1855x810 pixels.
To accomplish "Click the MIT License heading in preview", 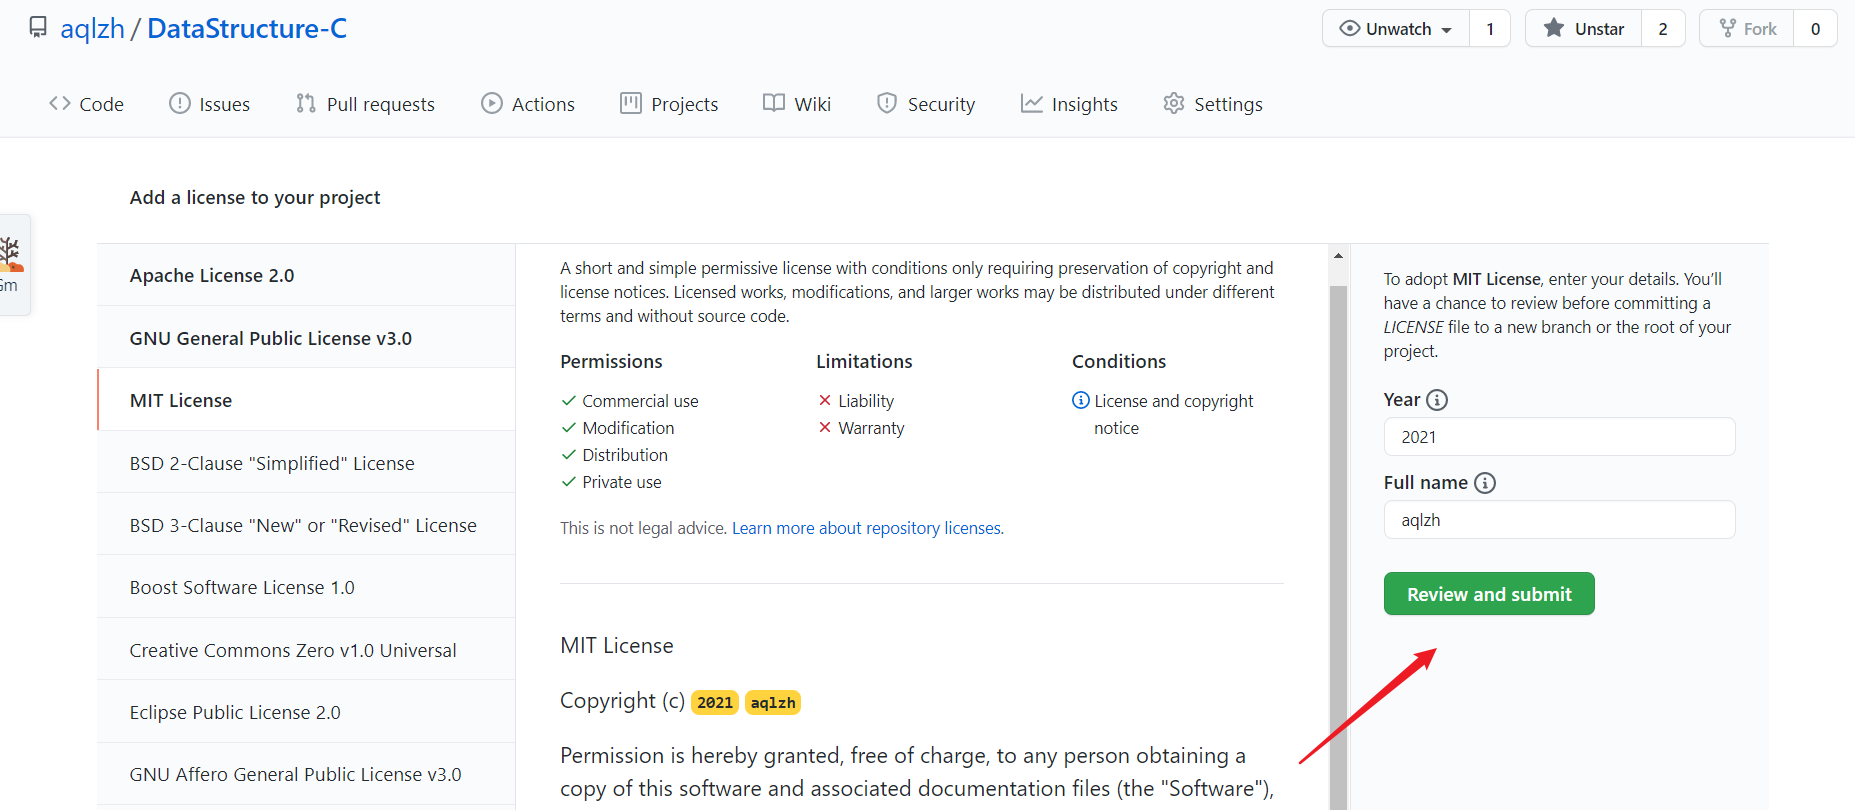I will click(617, 646).
